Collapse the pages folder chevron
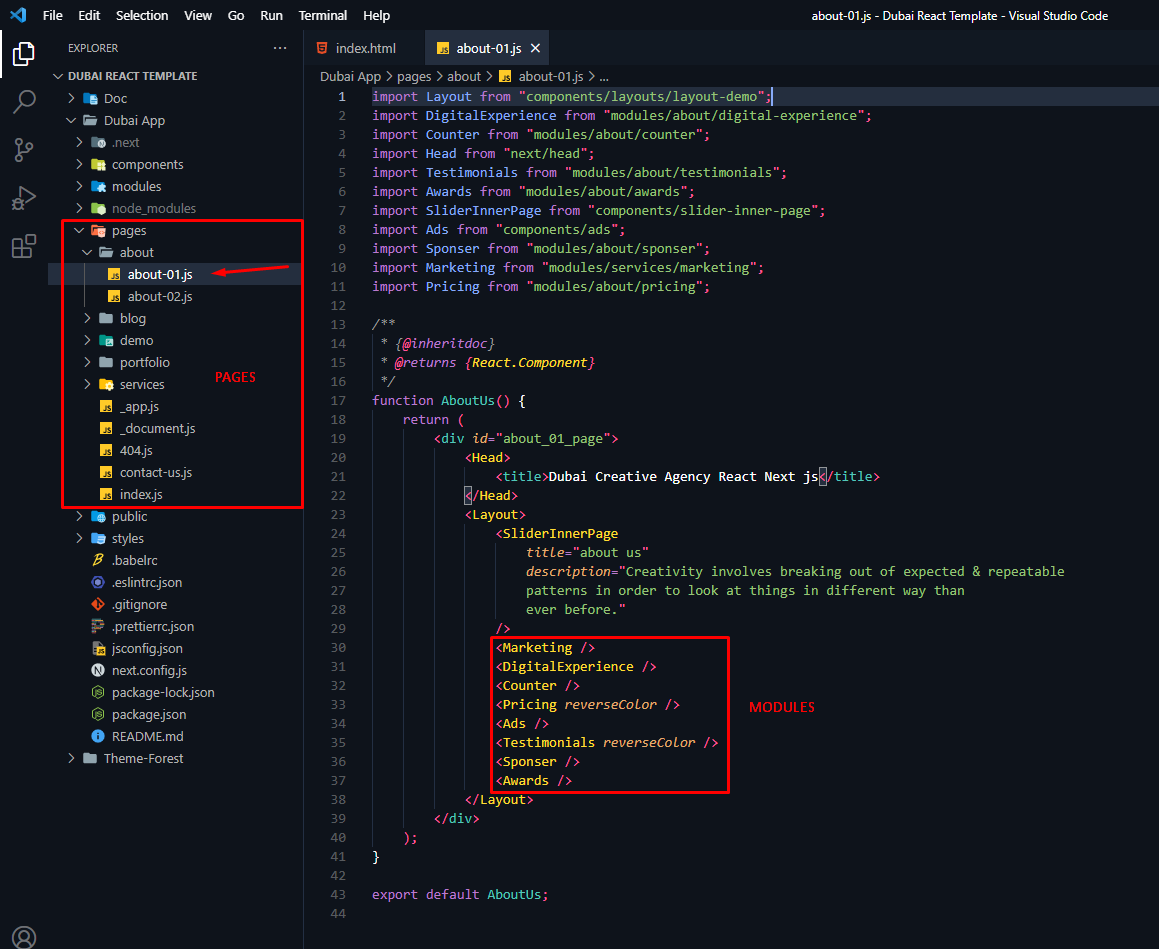Screen dimensions: 1159x949 click(79, 231)
